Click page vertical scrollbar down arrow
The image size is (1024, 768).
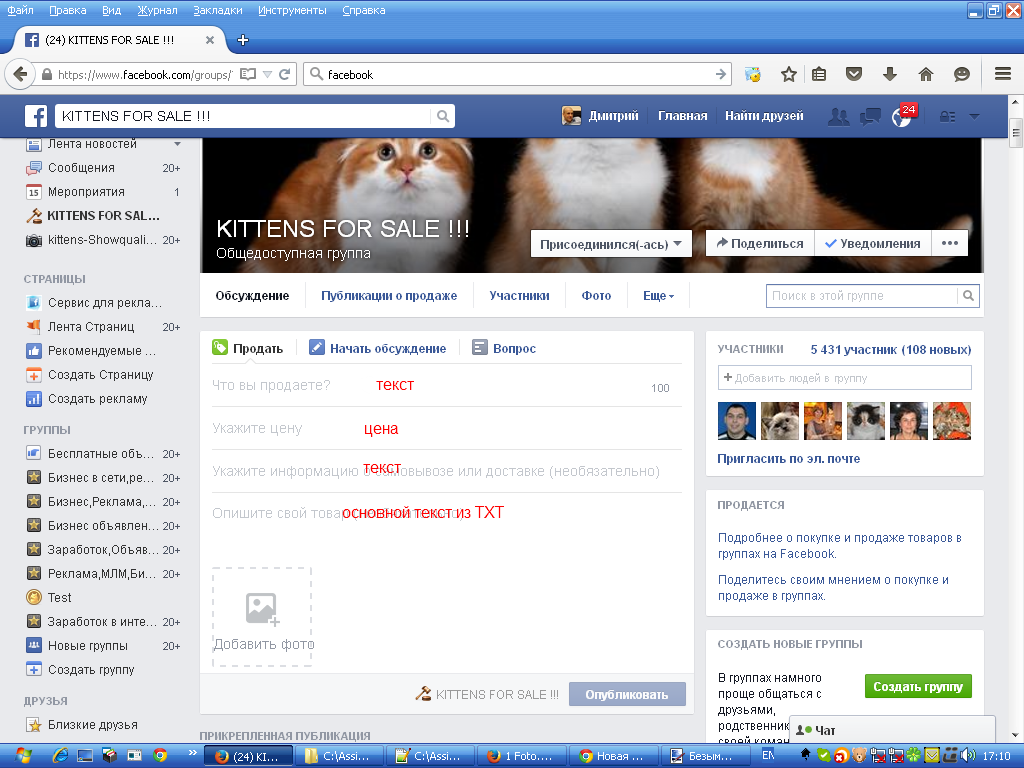point(1016,735)
